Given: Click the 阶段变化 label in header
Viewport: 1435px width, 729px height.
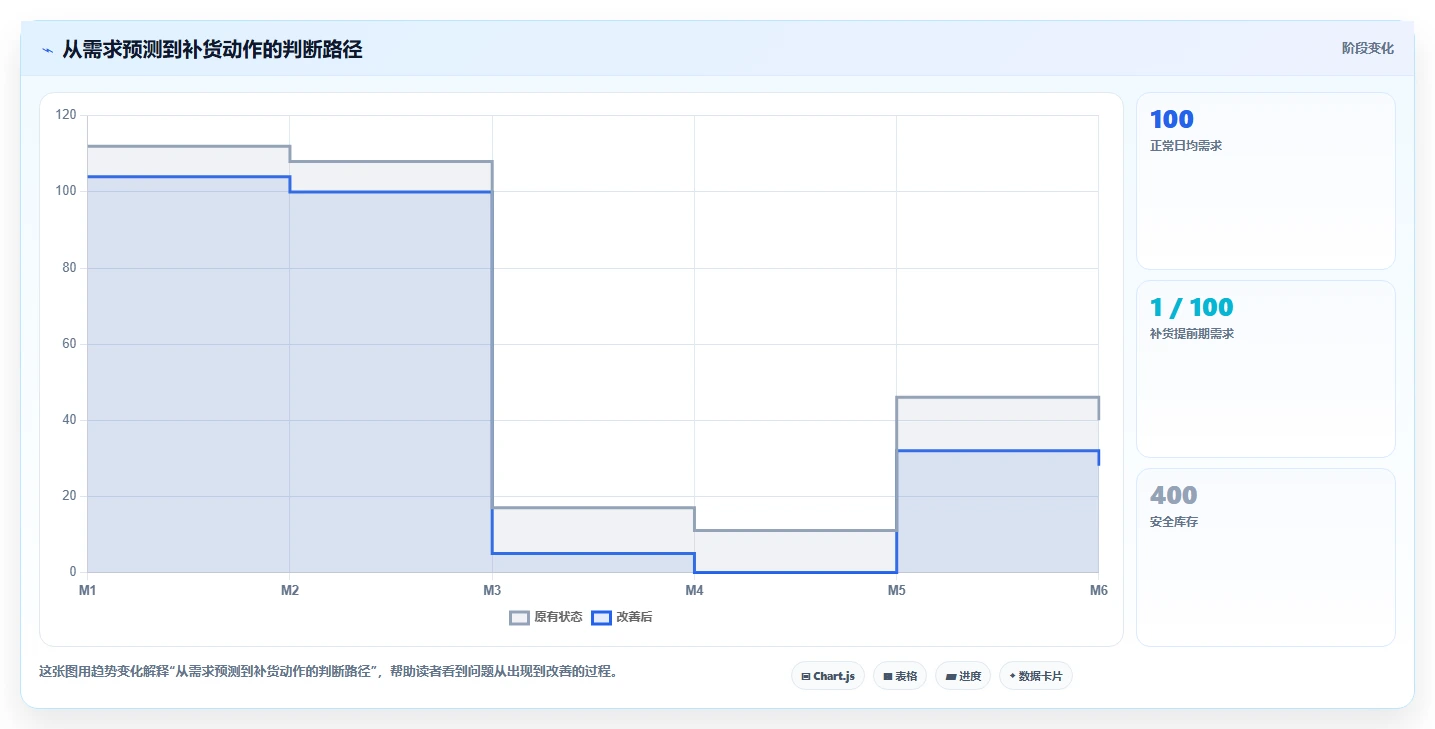Looking at the screenshot, I should tap(1367, 48).
